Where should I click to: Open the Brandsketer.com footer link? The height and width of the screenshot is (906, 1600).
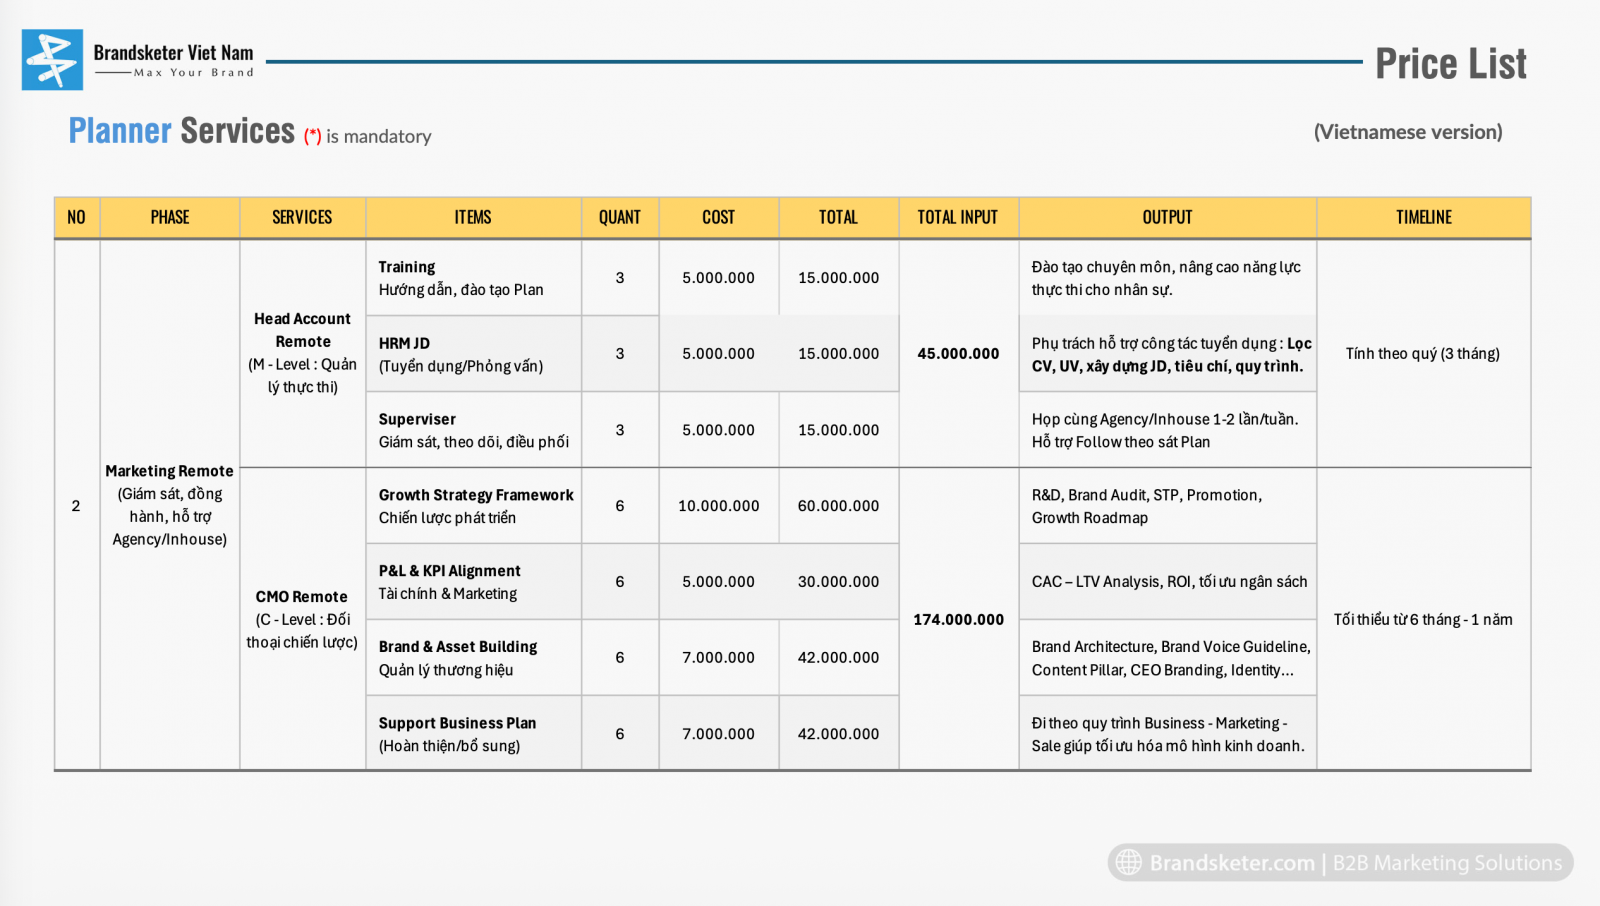[1232, 863]
